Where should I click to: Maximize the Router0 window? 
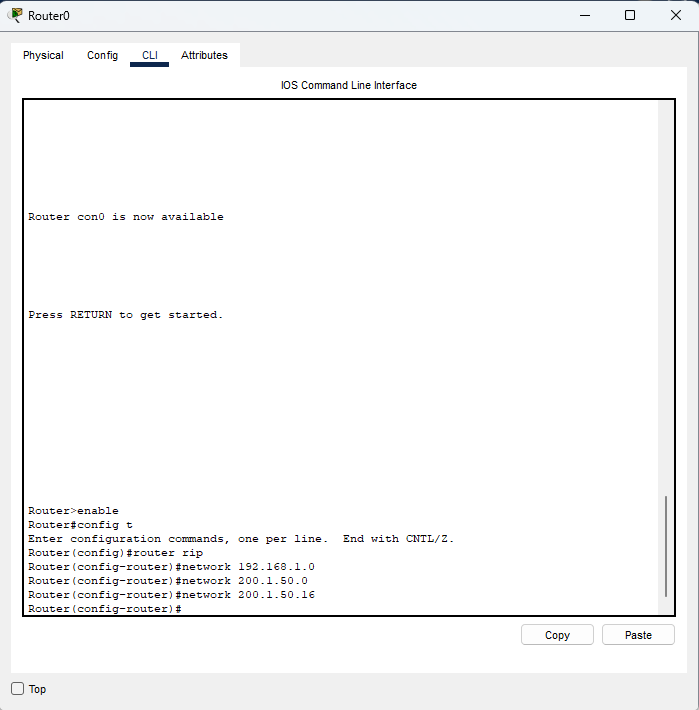[x=630, y=15]
